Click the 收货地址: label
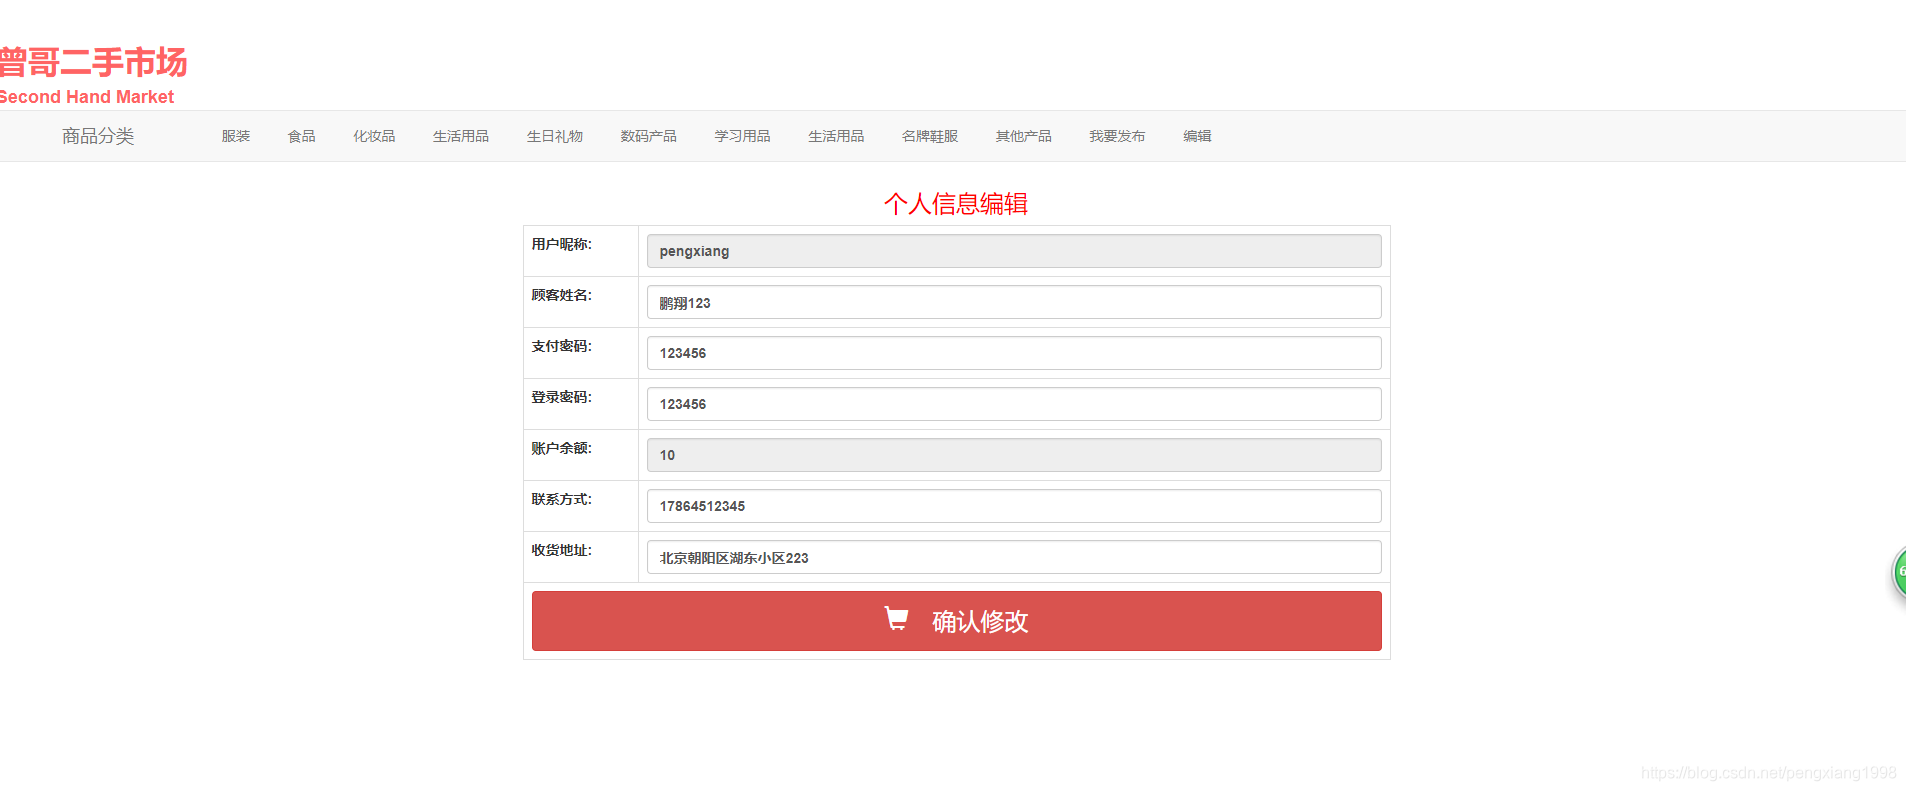 (561, 550)
